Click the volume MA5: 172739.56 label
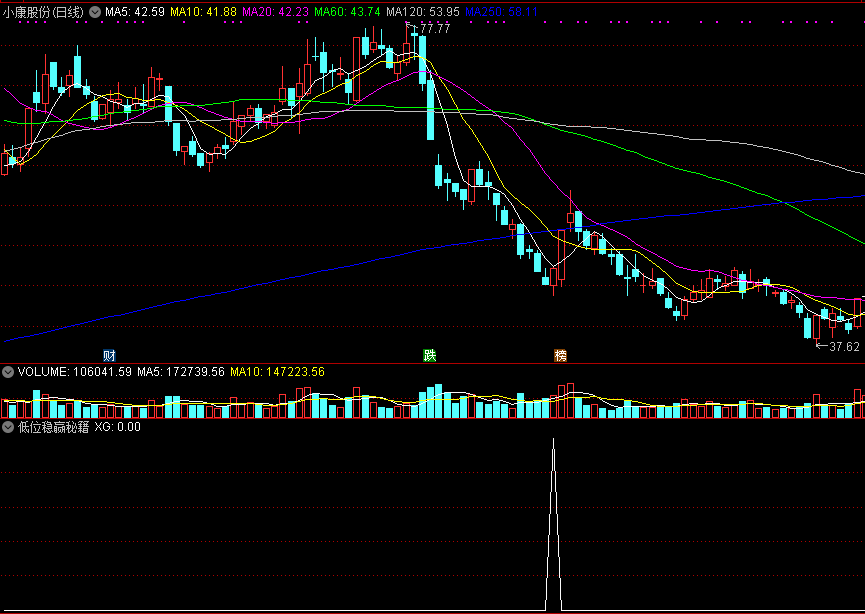This screenshot has height=614, width=865. [181, 372]
